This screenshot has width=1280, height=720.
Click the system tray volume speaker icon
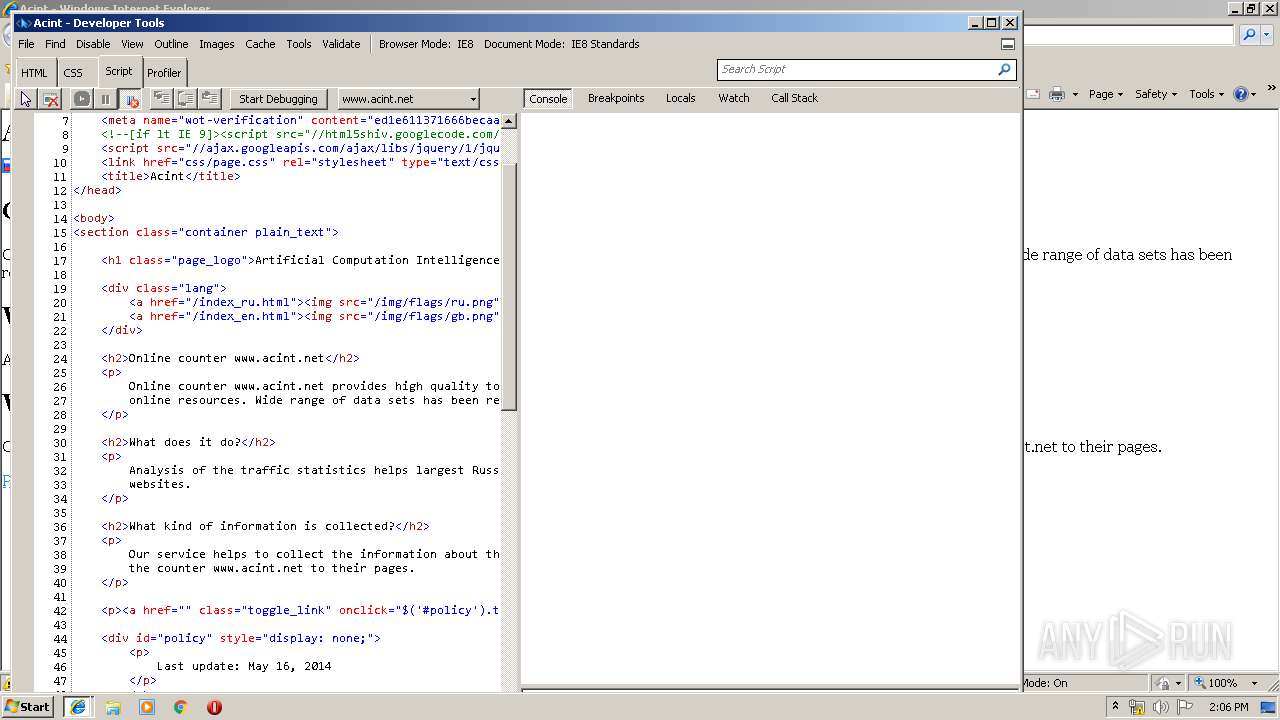pos(1161,707)
